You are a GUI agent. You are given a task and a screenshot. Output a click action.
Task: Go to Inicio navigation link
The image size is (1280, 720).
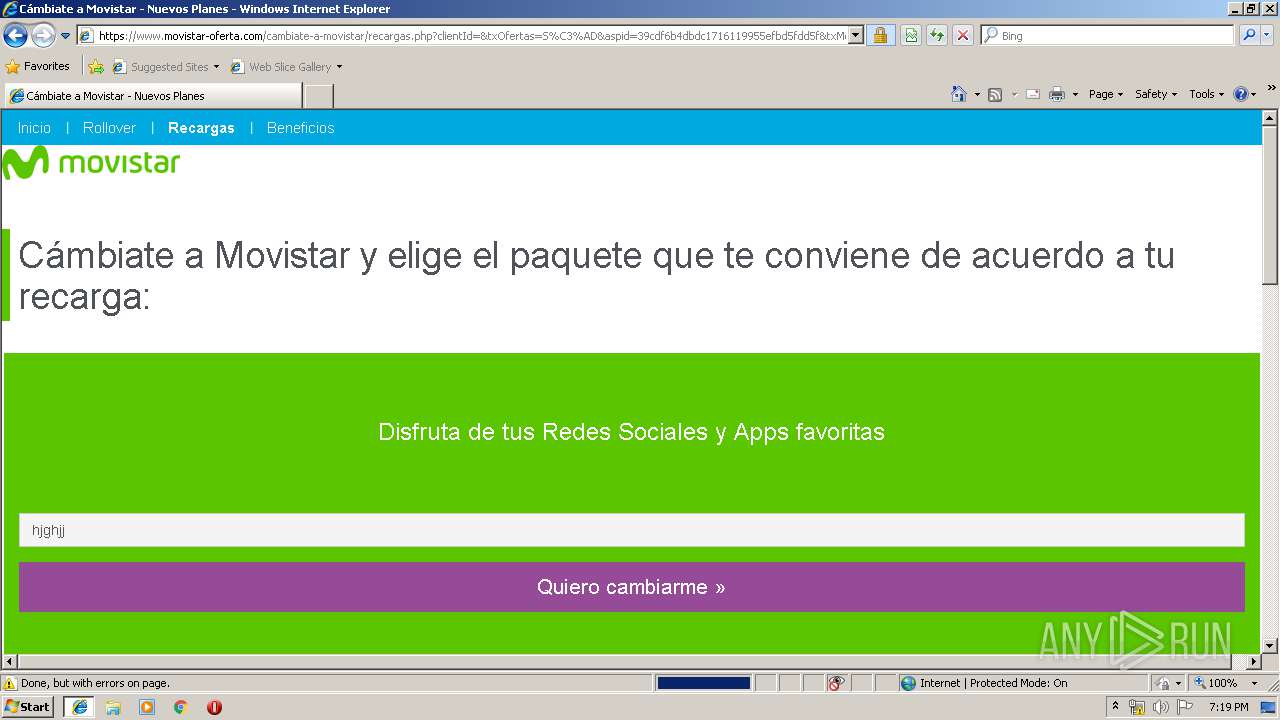[34, 128]
